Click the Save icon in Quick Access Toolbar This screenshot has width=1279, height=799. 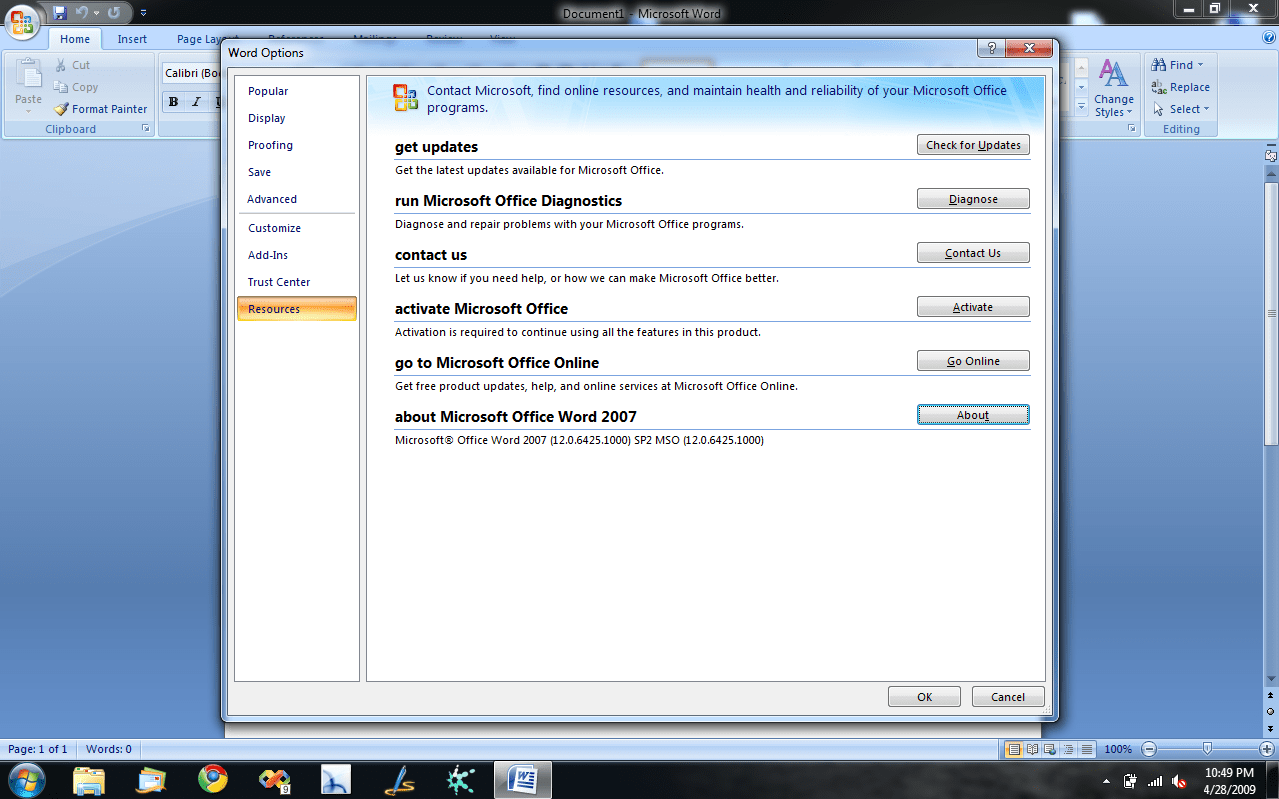coord(60,13)
